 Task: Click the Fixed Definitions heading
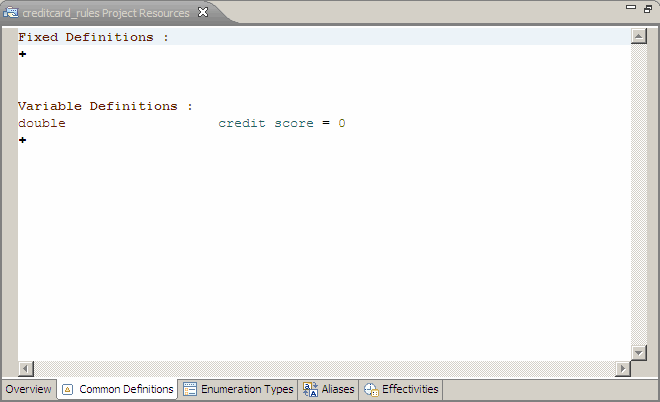point(93,37)
